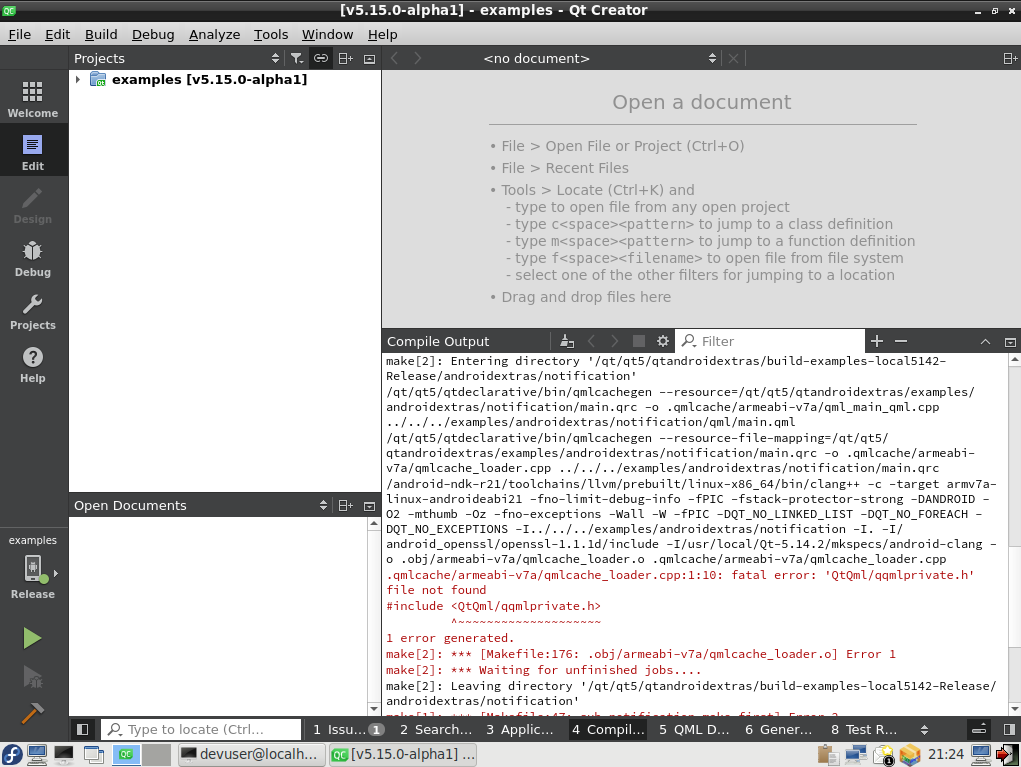Toggle the right sidebar visibility
Viewport: 1021px width, 767px height.
pos(1009,729)
